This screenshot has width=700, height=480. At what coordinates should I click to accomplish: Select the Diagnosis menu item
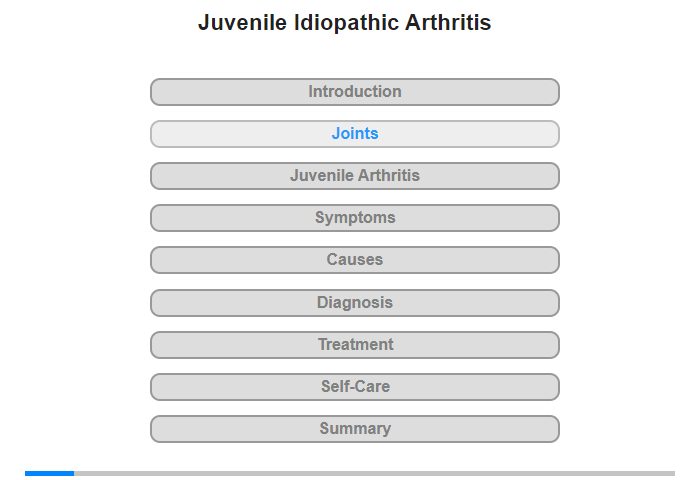354,303
